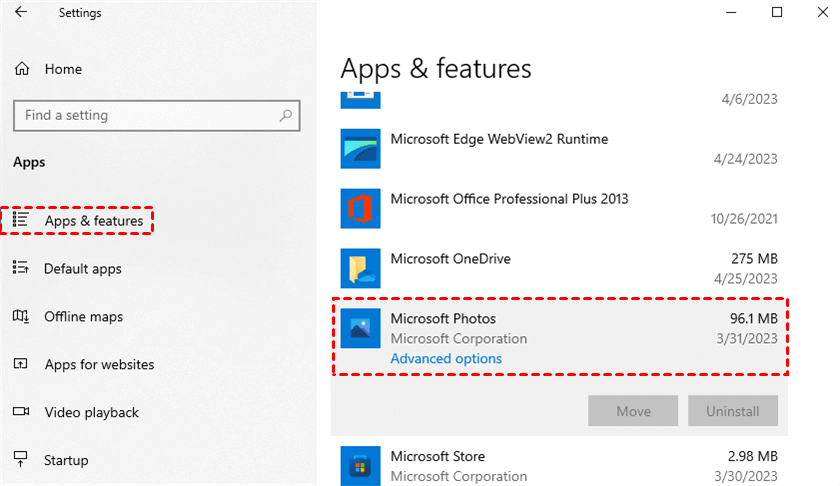Click the Apps & features page heading
Viewport: 840px width, 486px height.
tap(436, 69)
